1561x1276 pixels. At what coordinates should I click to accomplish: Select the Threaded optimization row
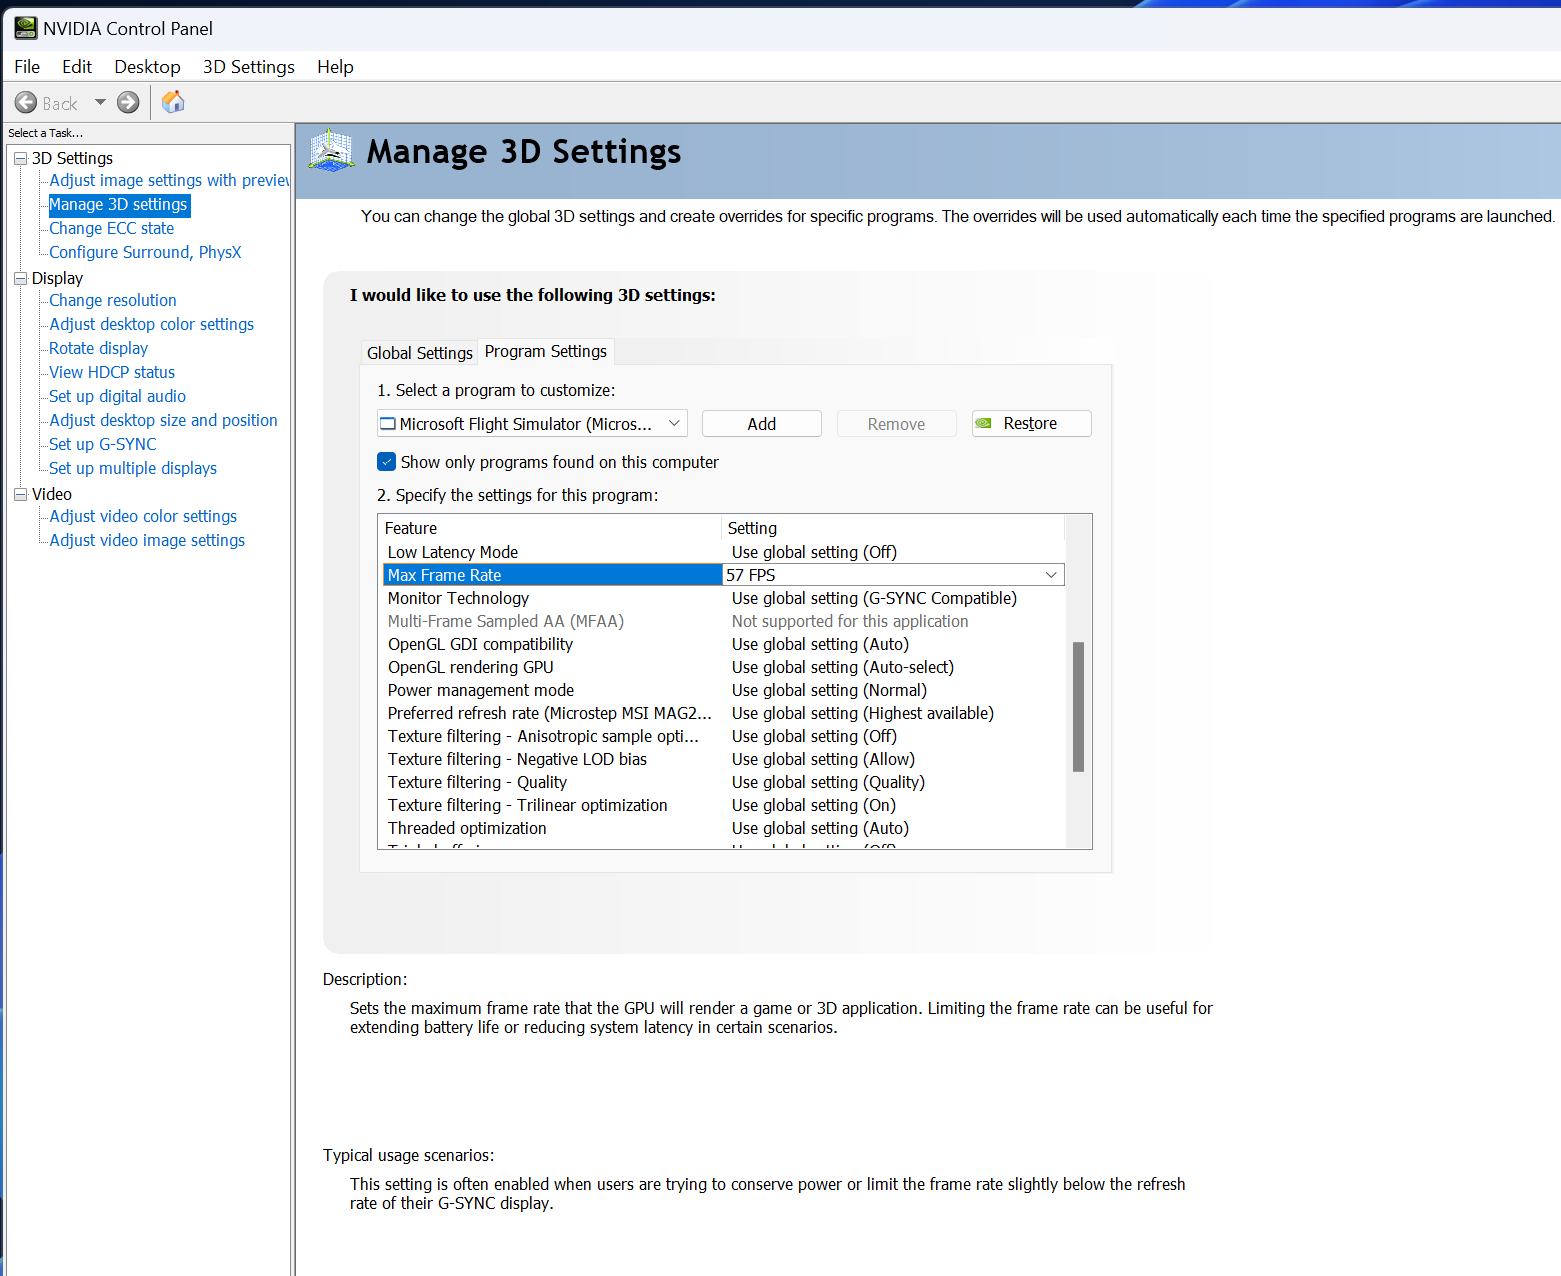point(724,828)
